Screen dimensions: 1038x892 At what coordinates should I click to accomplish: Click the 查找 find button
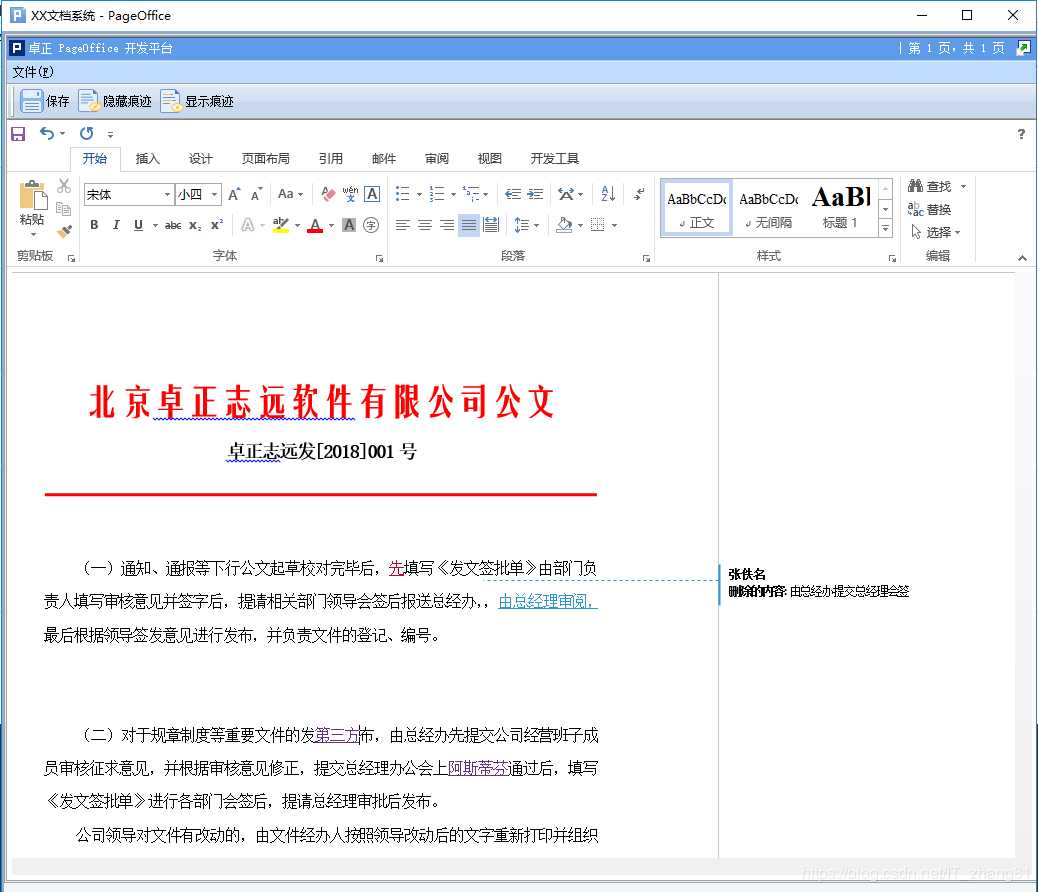931,186
